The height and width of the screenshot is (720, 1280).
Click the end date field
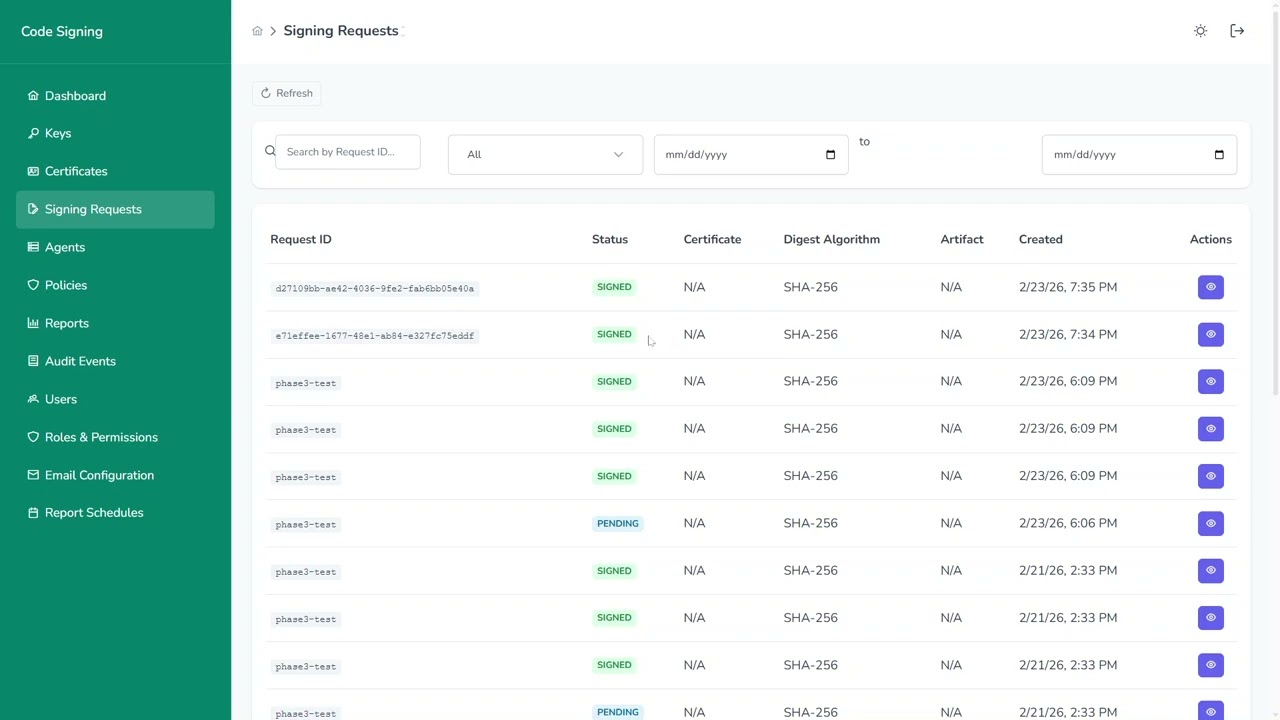(1139, 155)
